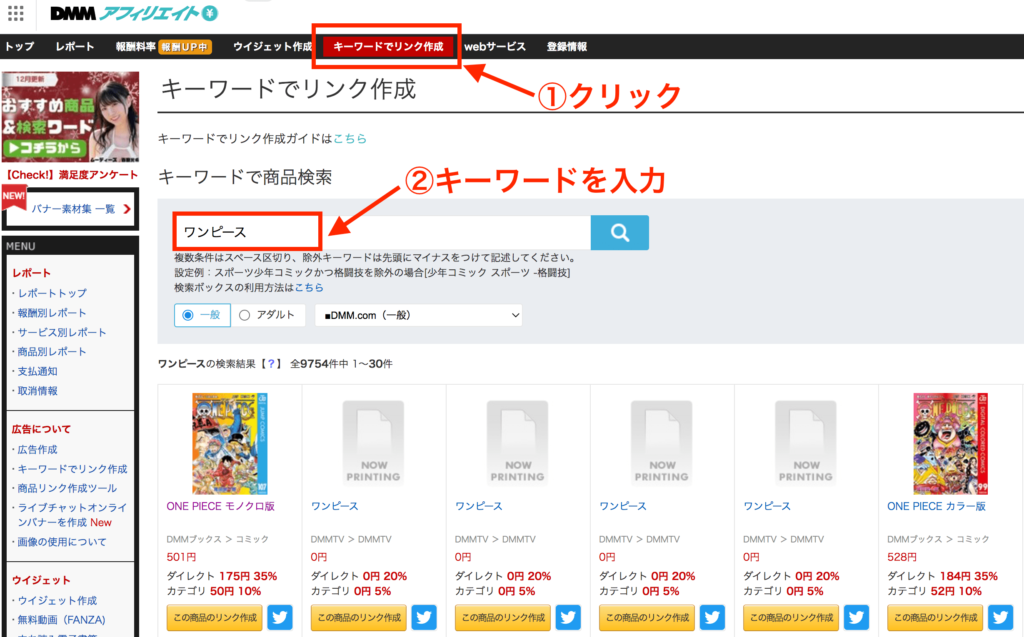
Task: Open キーワードでリンク作成 tab in navigation bar
Action: click(x=388, y=46)
